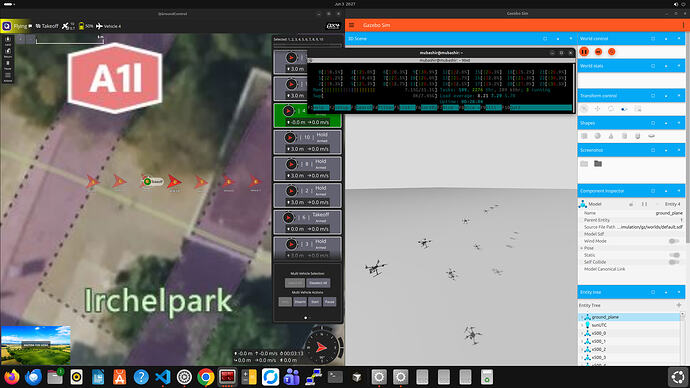The height and width of the screenshot is (388, 690).
Task: Insert a Cone shape
Action: (611, 136)
